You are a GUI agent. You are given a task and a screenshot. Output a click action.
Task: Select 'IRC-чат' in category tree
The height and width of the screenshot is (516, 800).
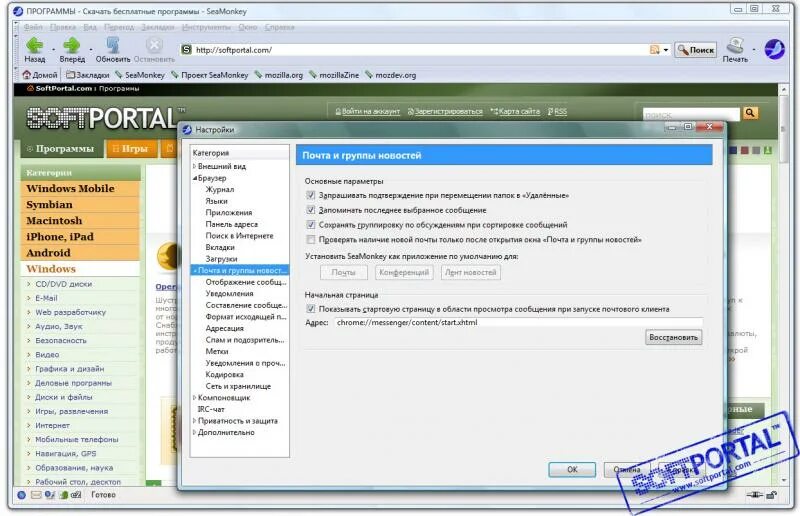click(211, 409)
